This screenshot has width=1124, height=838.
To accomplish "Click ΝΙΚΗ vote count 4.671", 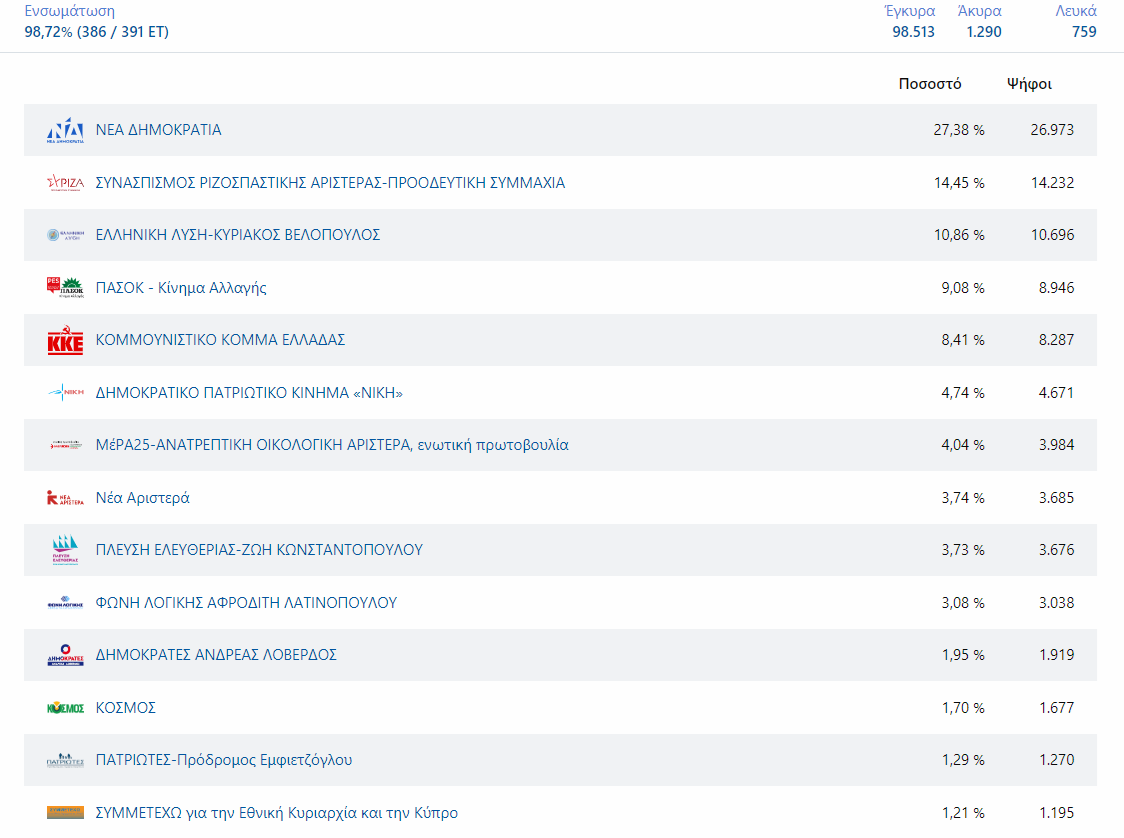I will click(1057, 393).
